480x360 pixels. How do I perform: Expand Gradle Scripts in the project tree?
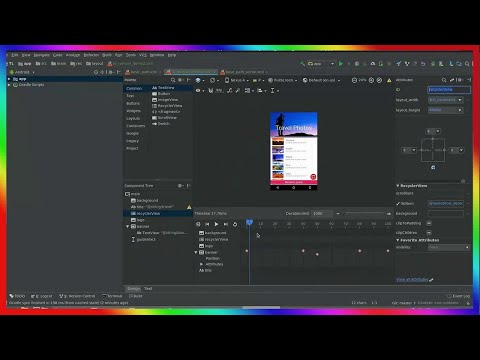point(9,85)
